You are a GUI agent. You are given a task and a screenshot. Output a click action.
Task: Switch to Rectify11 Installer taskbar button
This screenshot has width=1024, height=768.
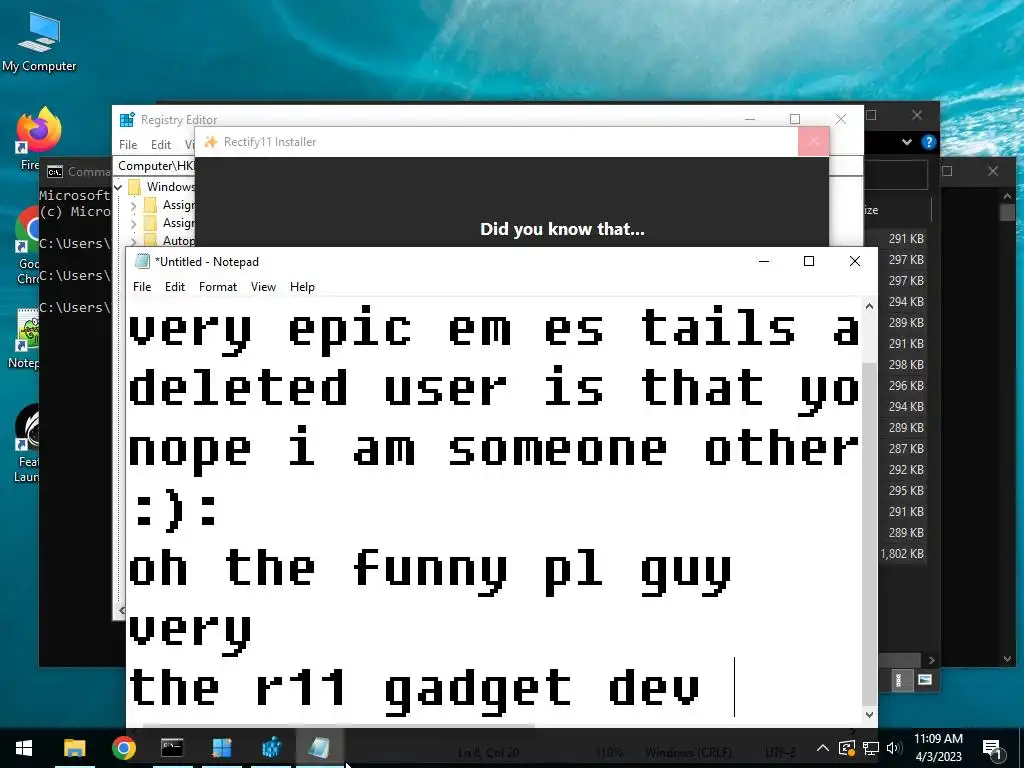(x=221, y=748)
